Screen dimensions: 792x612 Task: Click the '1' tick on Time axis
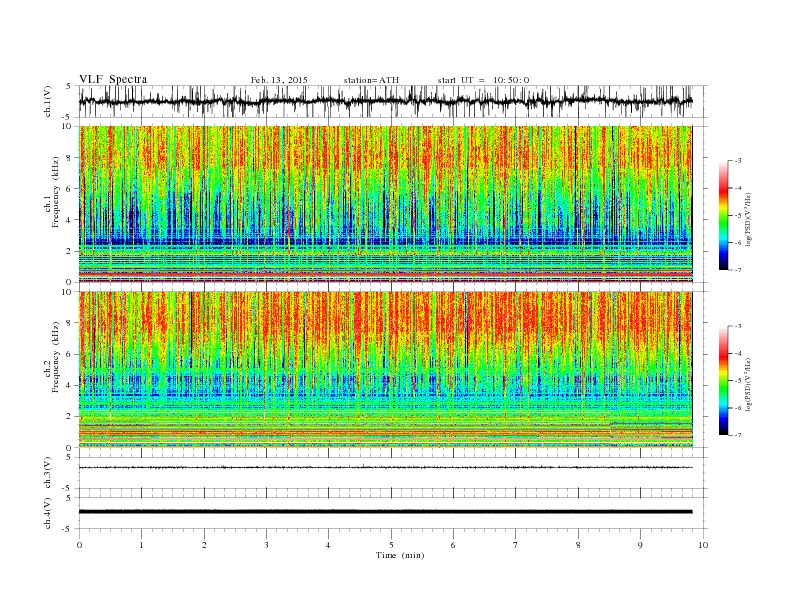tap(141, 545)
